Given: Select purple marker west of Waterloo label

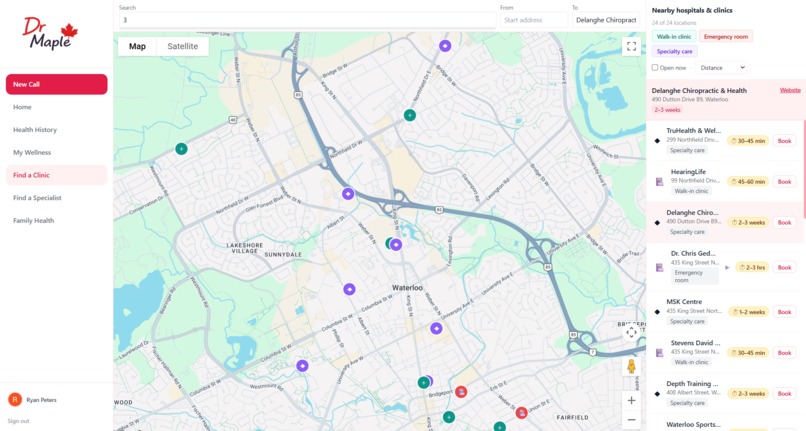Looking at the screenshot, I should [350, 289].
